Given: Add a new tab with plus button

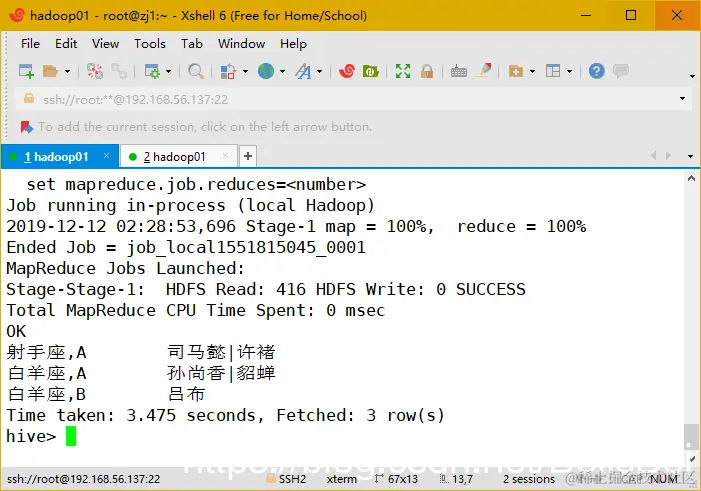Looking at the screenshot, I should click(248, 156).
